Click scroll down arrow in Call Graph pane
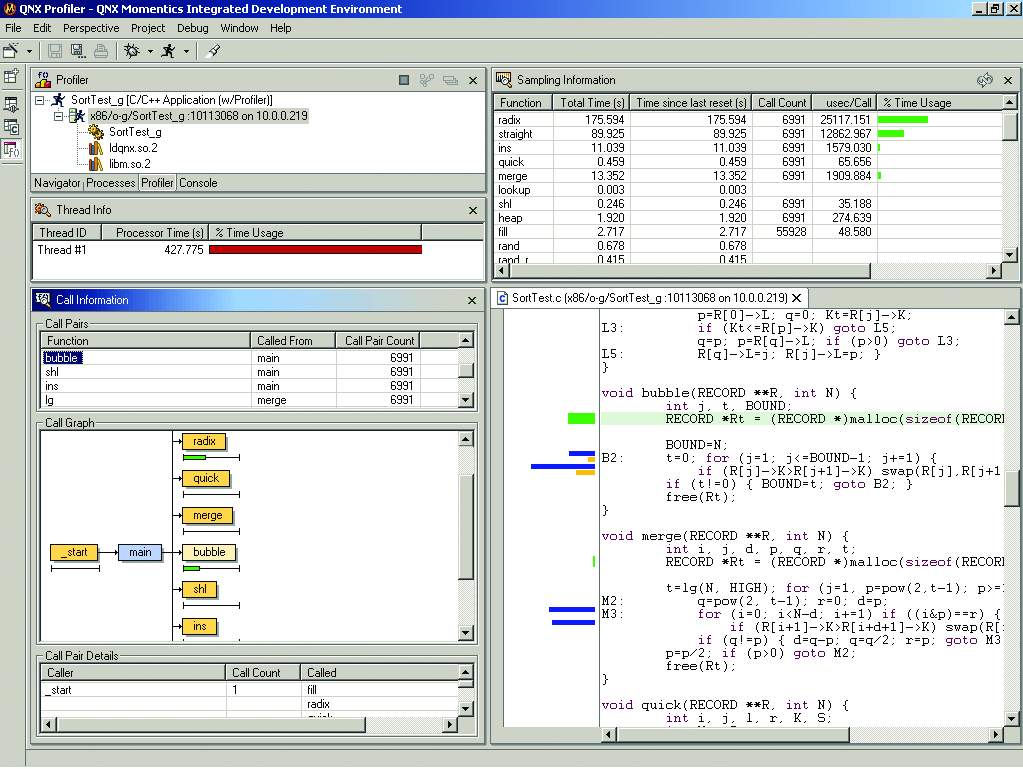1023x769 pixels. 466,632
